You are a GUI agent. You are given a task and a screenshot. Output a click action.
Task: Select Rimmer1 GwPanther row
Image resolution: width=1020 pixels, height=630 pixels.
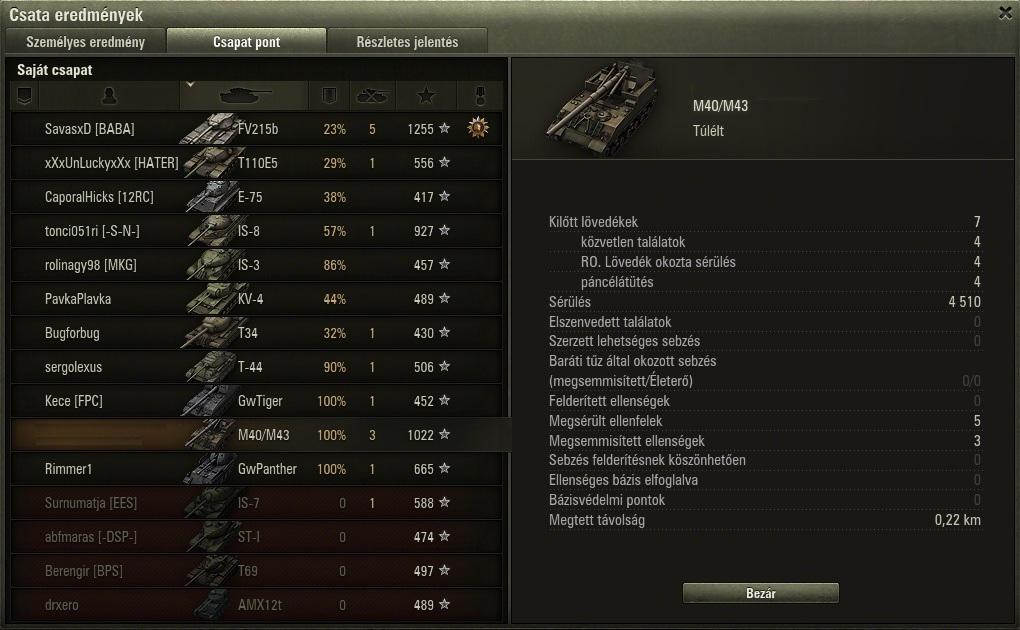click(257, 469)
